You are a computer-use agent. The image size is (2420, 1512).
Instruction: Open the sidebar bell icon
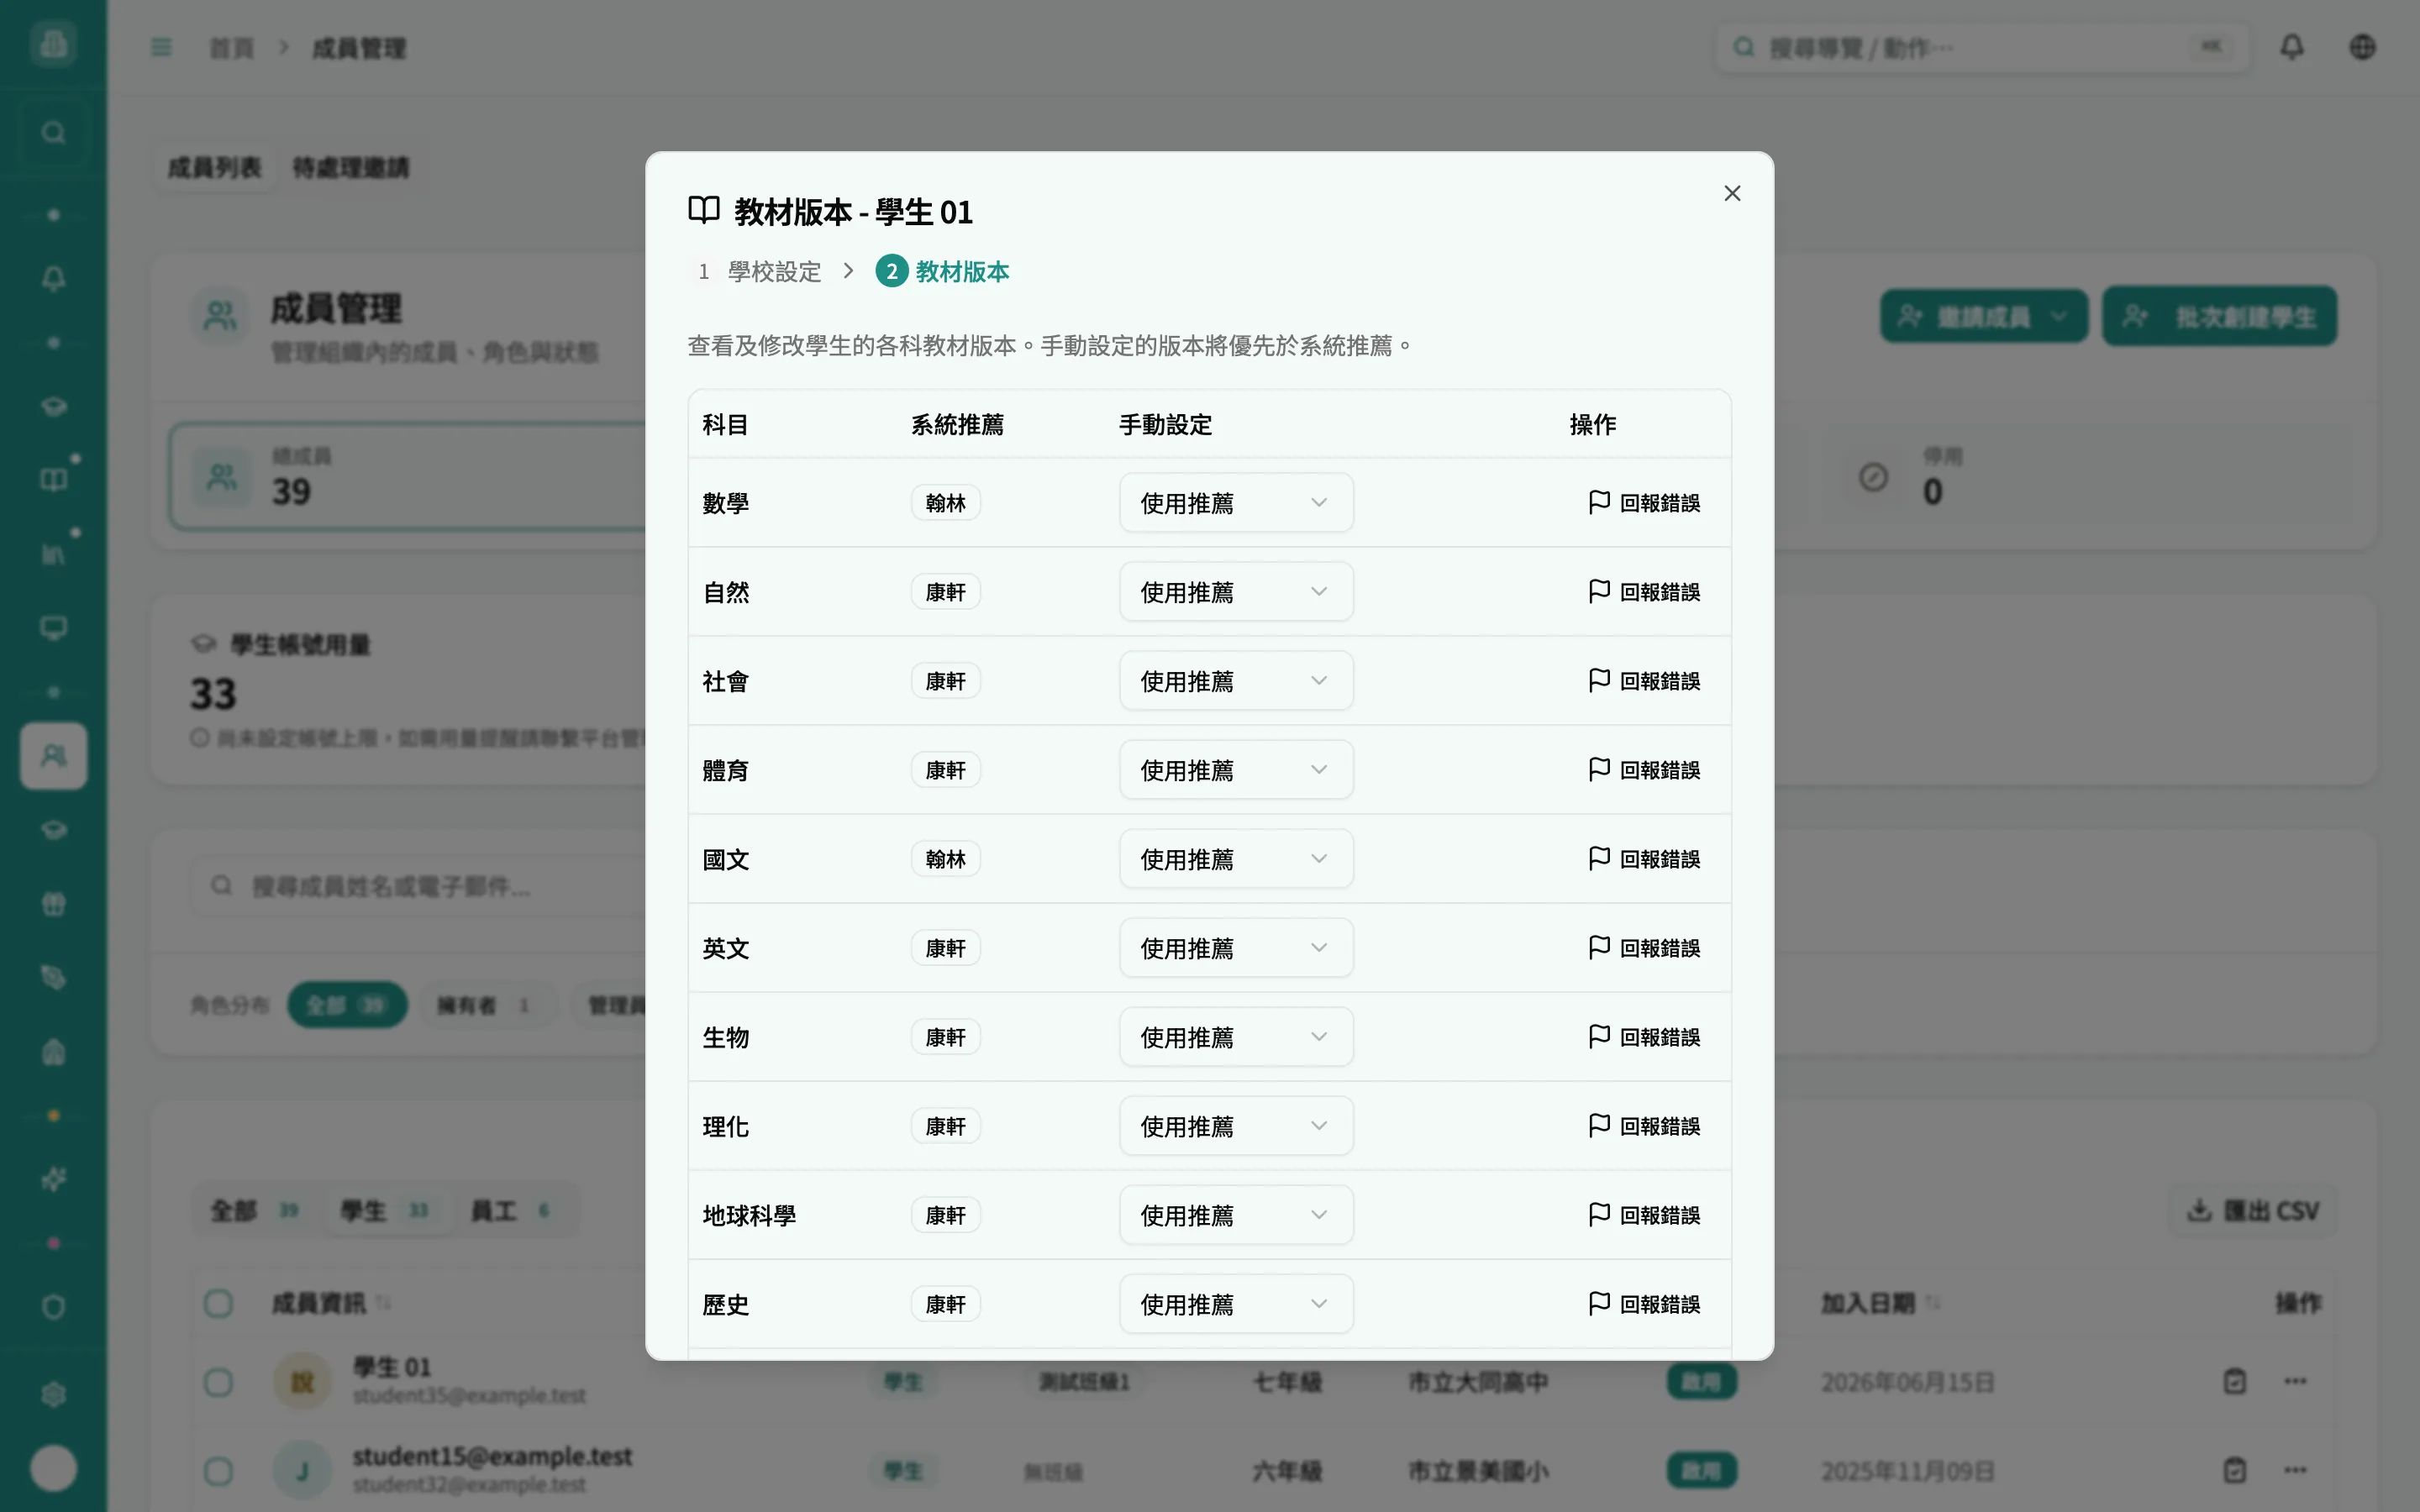[x=53, y=278]
